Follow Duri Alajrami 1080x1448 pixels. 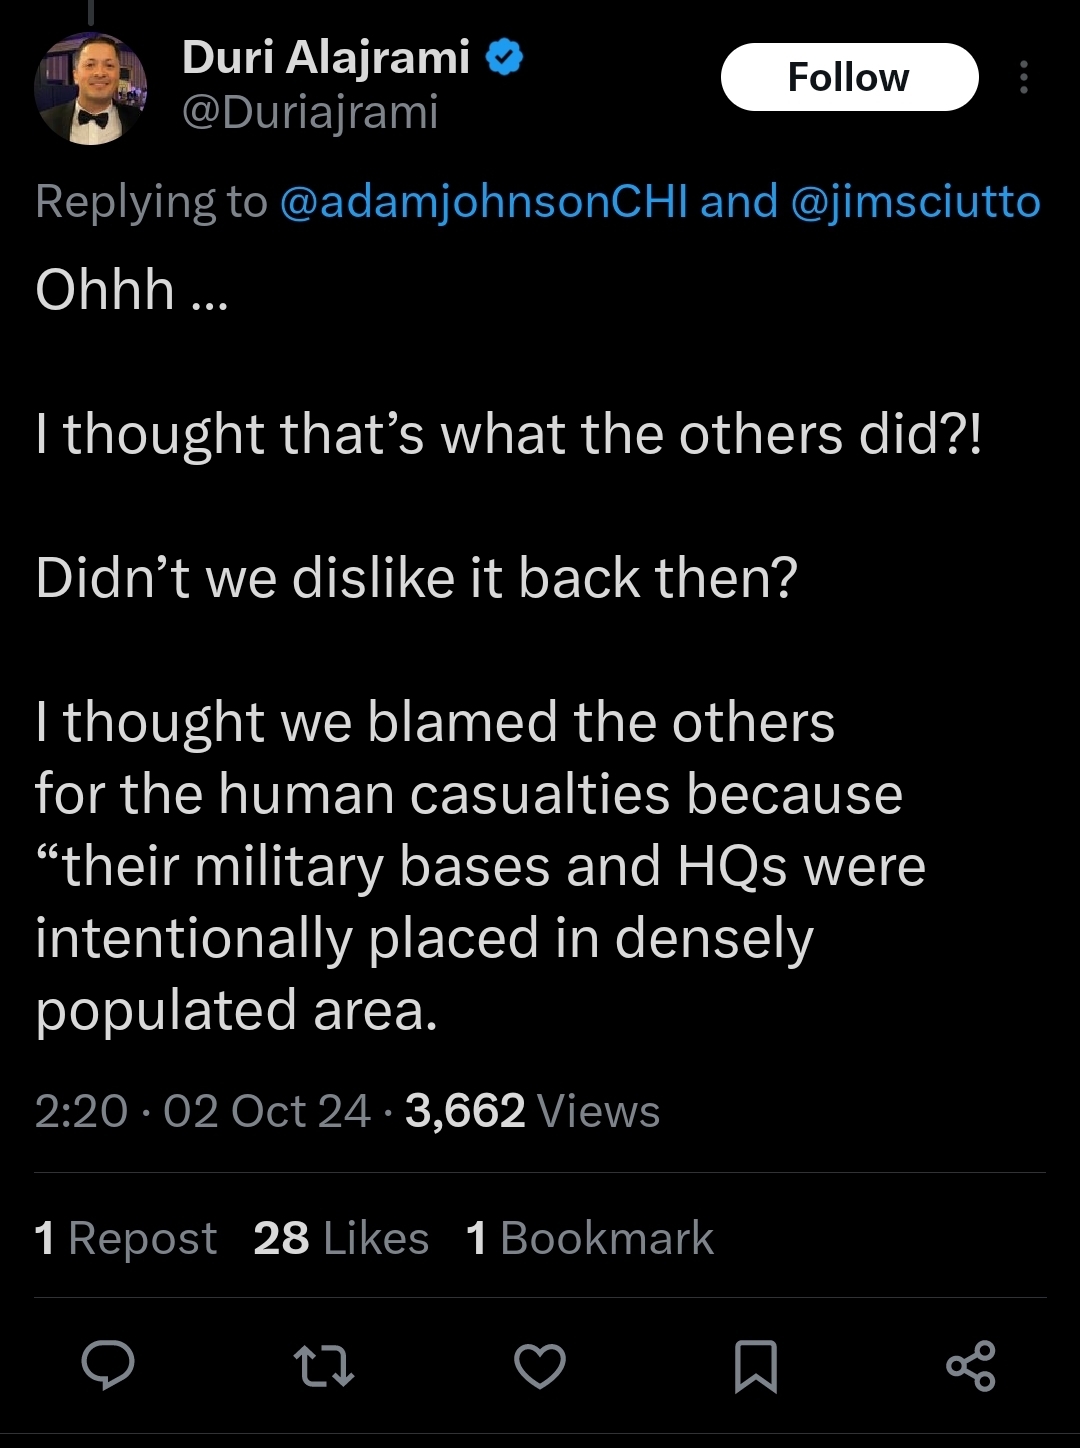pyautogui.click(x=849, y=77)
